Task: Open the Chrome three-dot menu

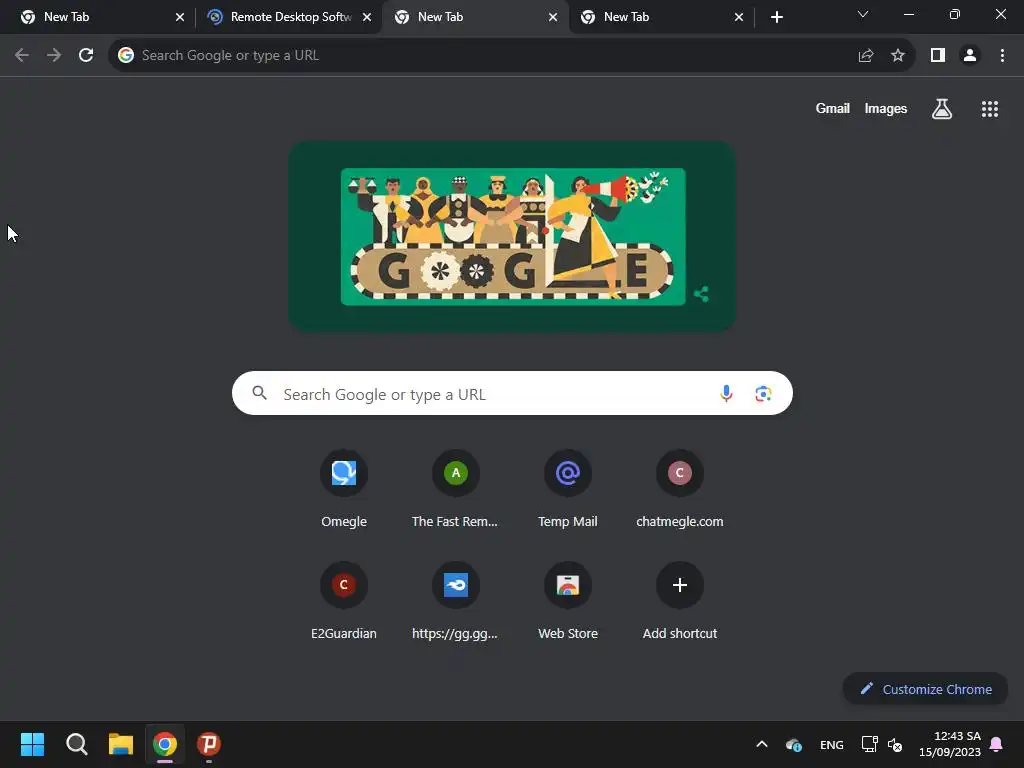Action: pos(1002,56)
